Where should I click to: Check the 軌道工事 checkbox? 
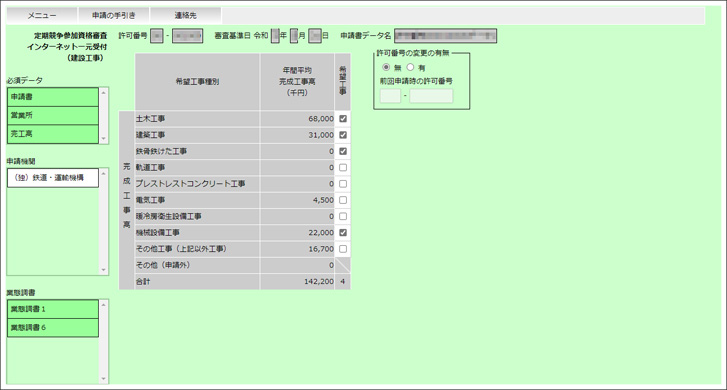pos(343,167)
